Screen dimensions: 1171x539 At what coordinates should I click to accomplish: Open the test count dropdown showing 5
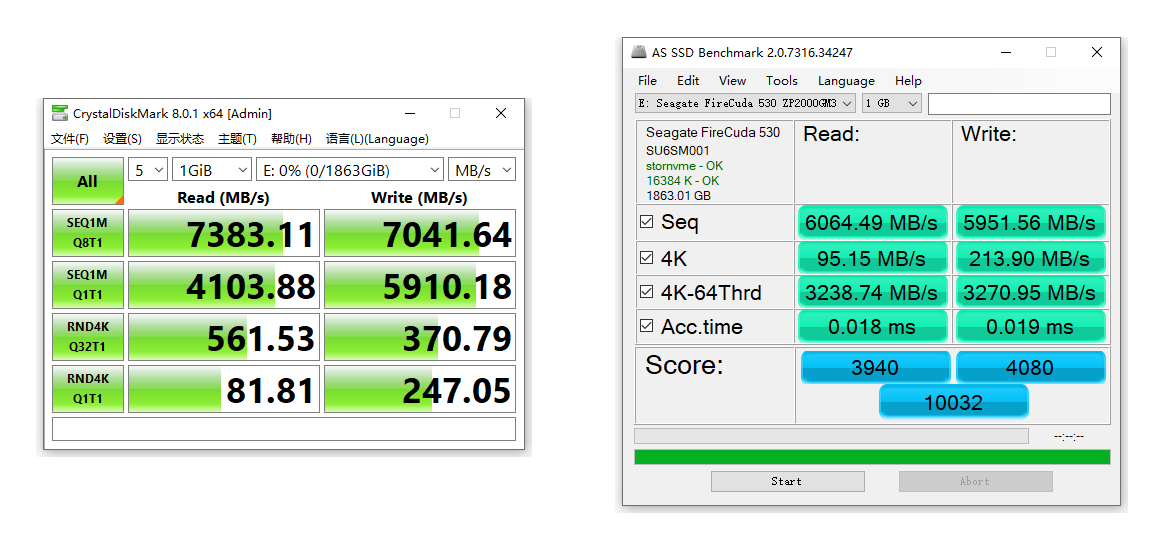tap(148, 170)
